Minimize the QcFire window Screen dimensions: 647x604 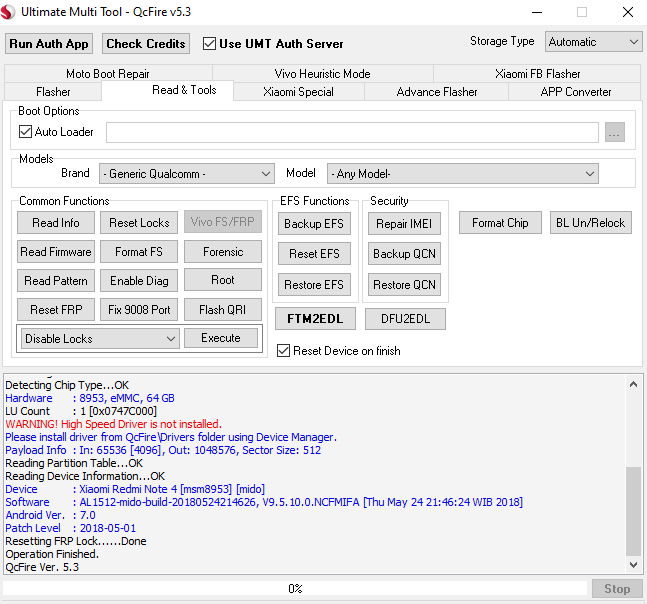click(537, 12)
